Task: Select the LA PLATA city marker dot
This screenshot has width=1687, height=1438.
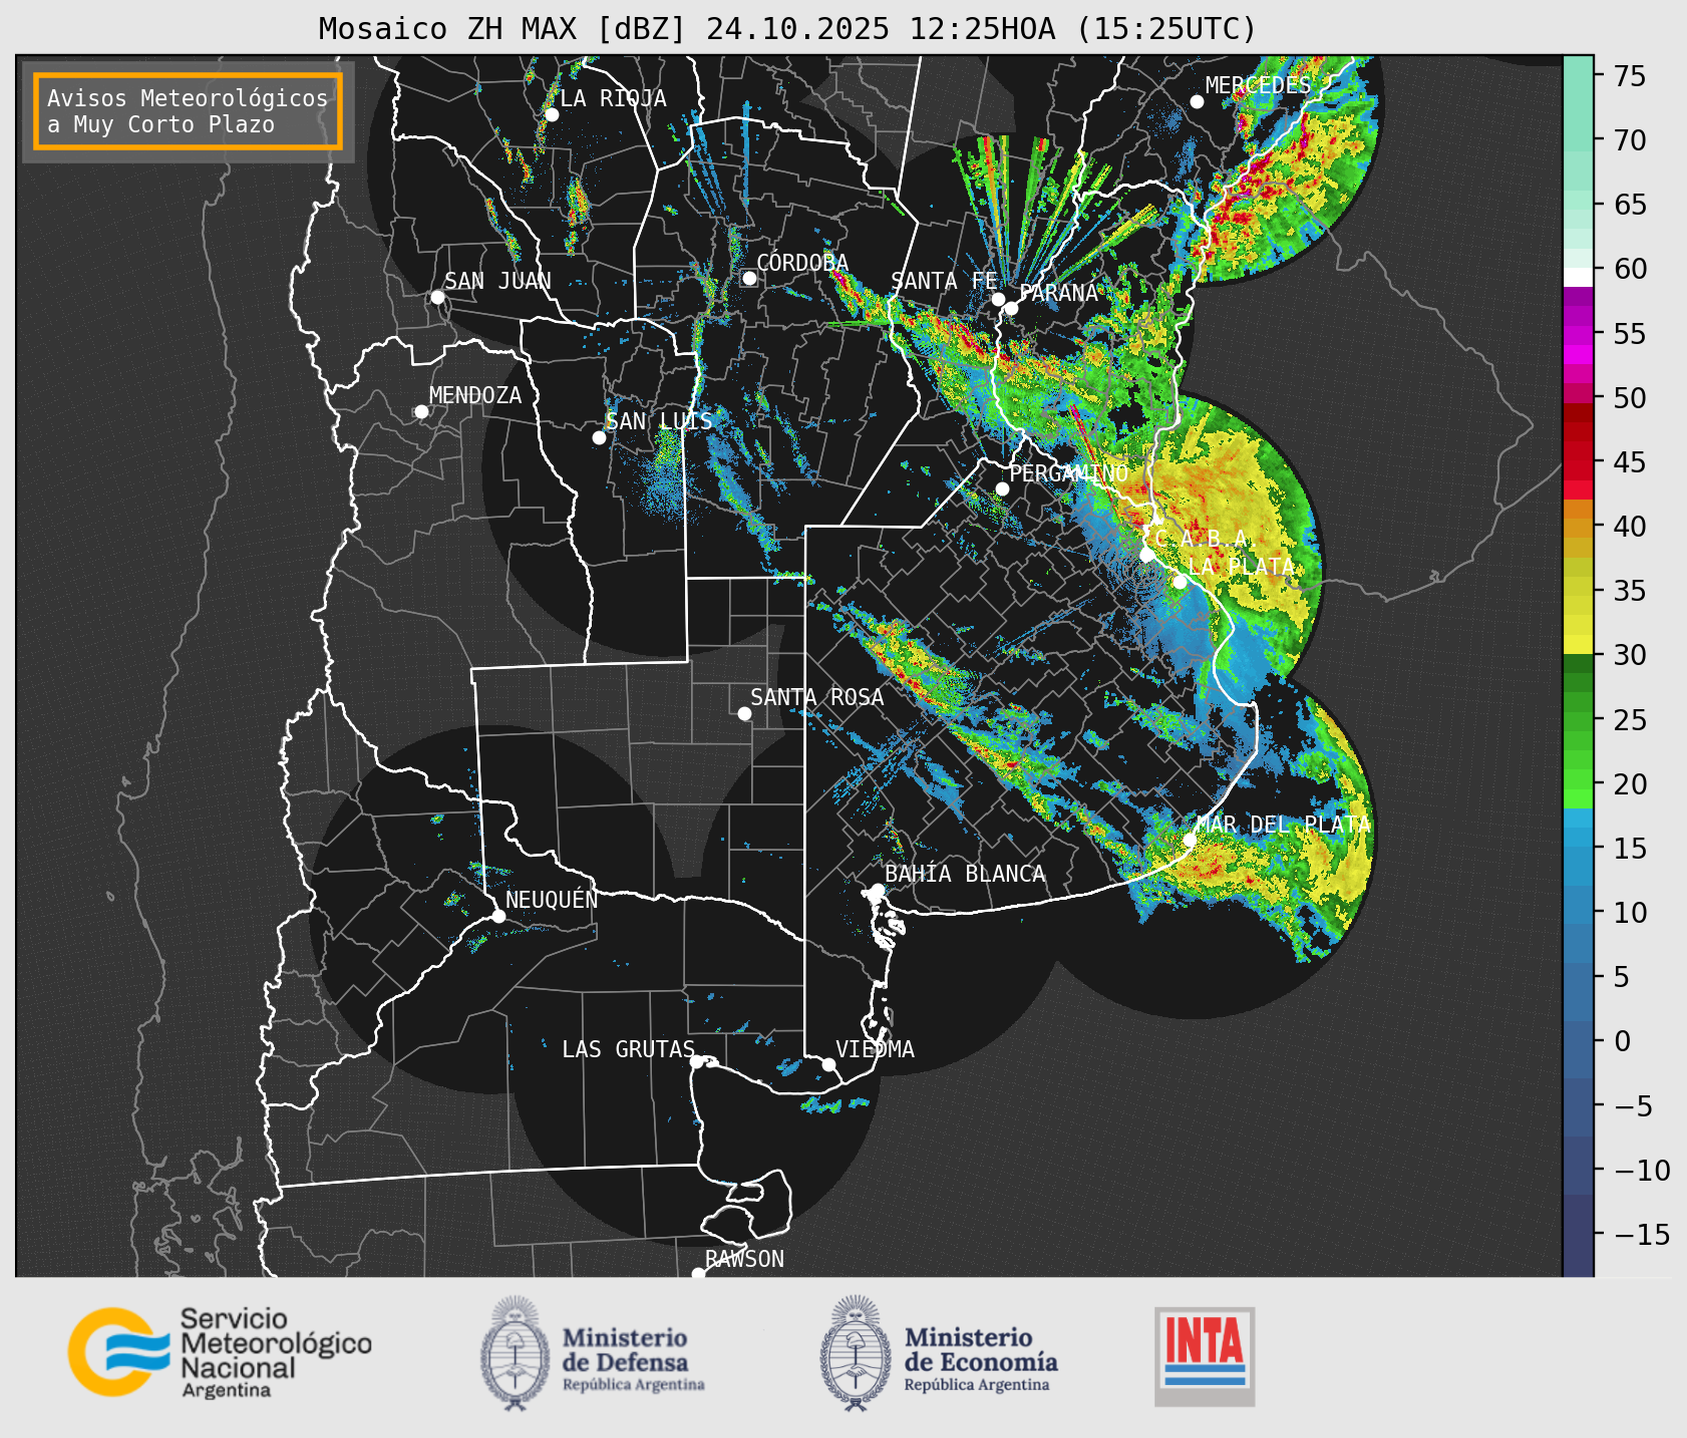Action: point(1180,582)
